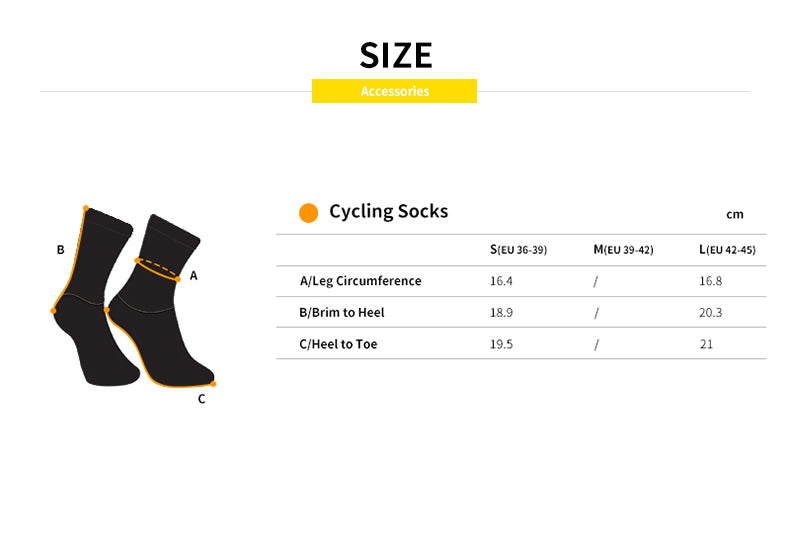Click the A label on sock diagram
This screenshot has height=541, width=790.
[194, 275]
